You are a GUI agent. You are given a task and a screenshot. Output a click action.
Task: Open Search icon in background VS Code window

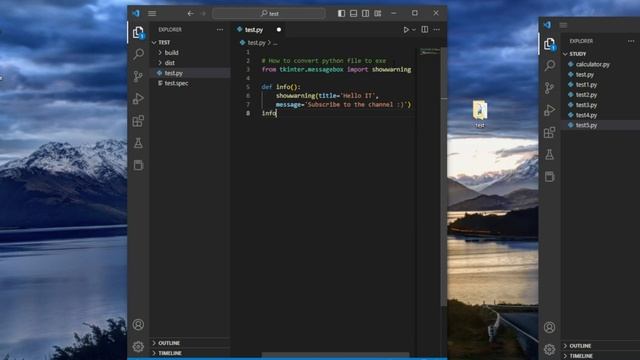550,65
